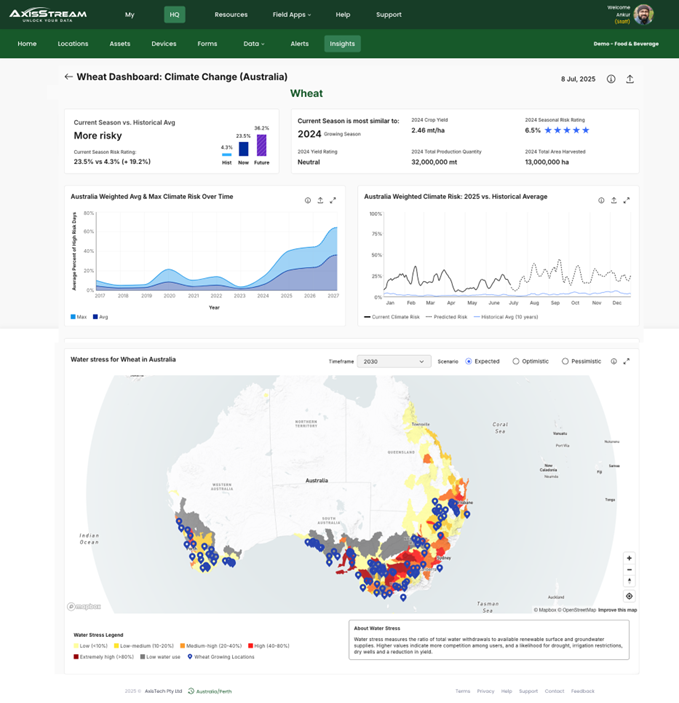This screenshot has height=703, width=679.
Task: Open the Alerts menu item
Action: click(299, 44)
